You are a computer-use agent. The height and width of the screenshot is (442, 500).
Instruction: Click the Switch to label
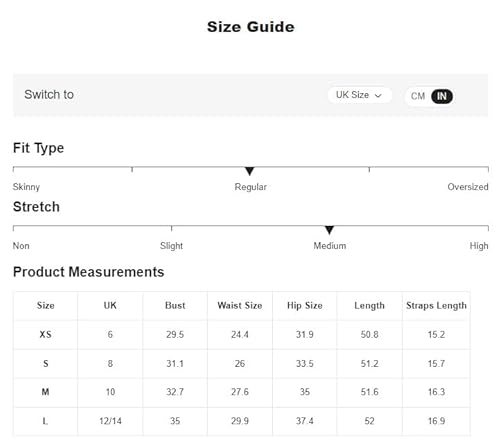49,94
